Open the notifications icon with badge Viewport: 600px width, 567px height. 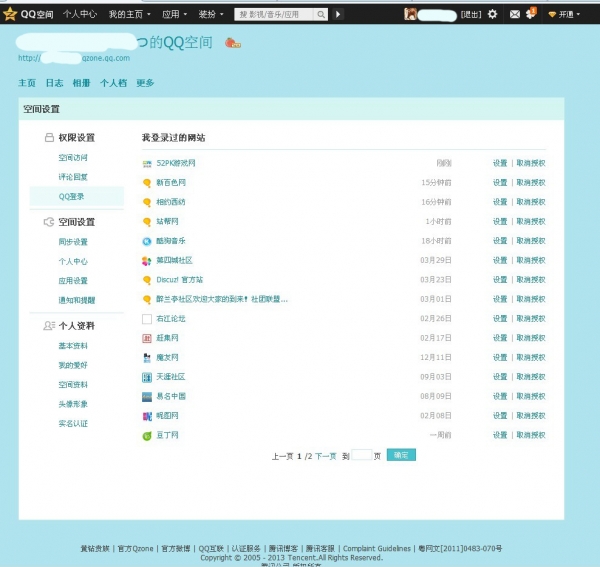pos(531,13)
